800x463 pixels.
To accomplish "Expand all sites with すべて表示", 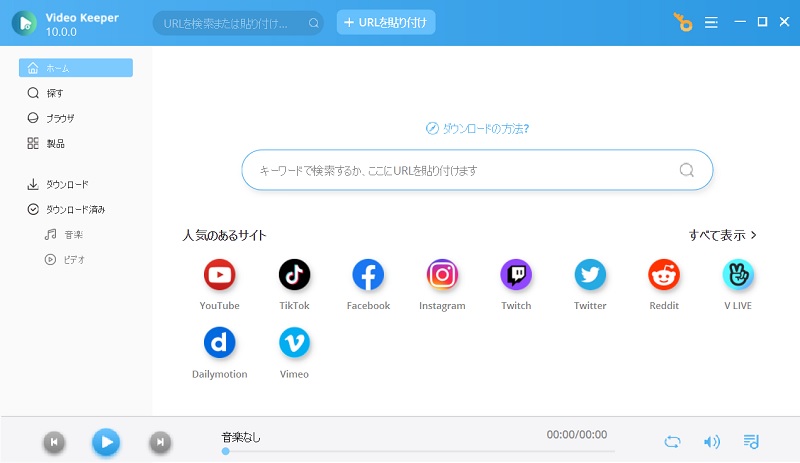I will pyautogui.click(x=722, y=235).
